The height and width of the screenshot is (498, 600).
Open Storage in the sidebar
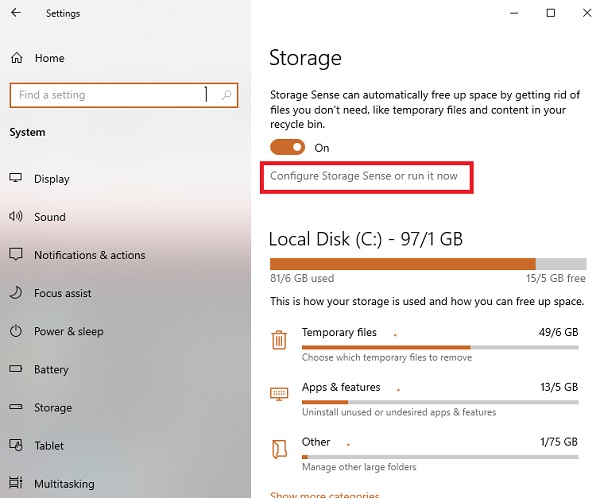[x=53, y=407]
